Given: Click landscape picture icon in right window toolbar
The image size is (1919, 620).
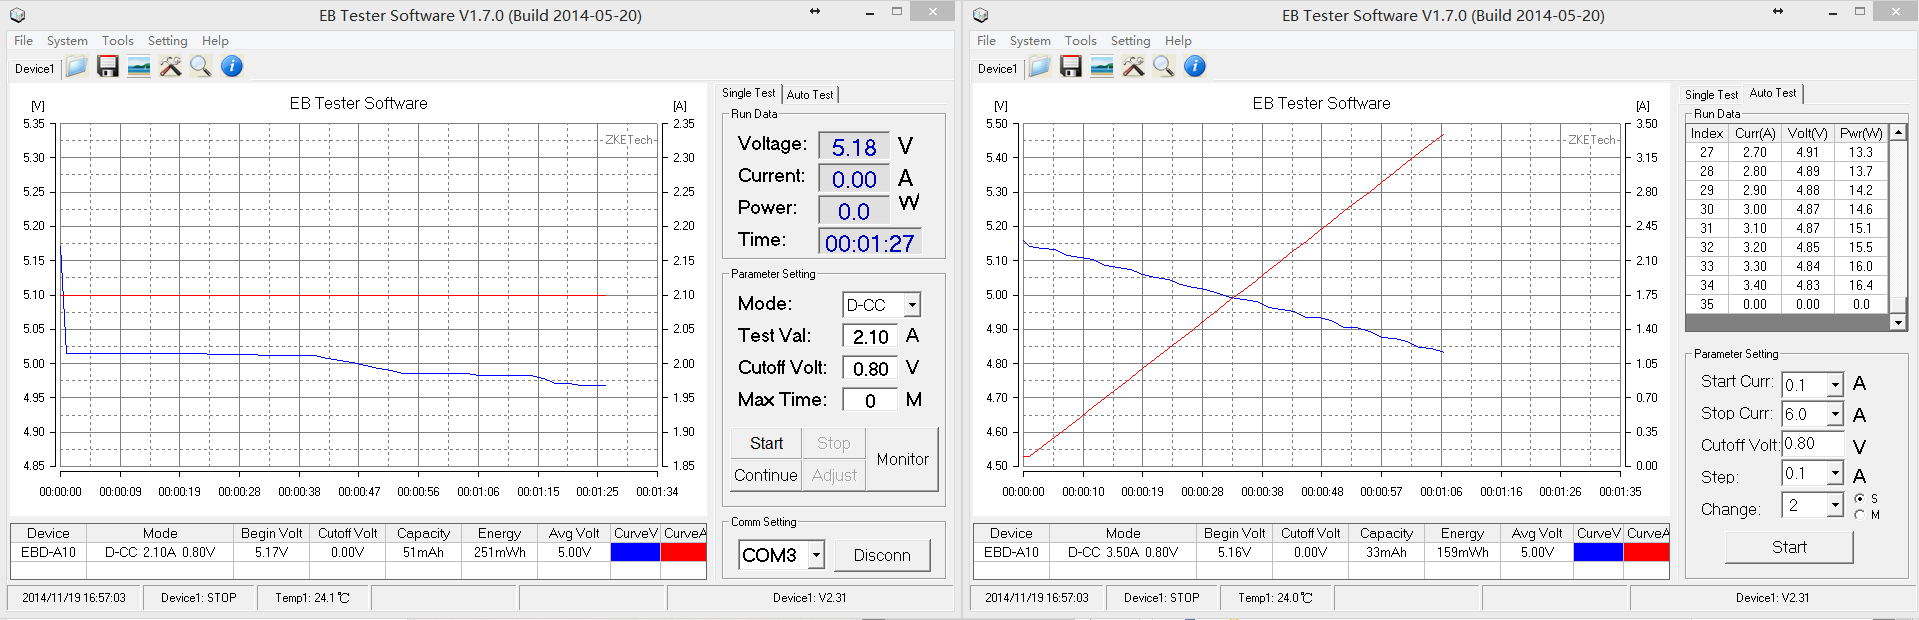Looking at the screenshot, I should (x=1102, y=67).
